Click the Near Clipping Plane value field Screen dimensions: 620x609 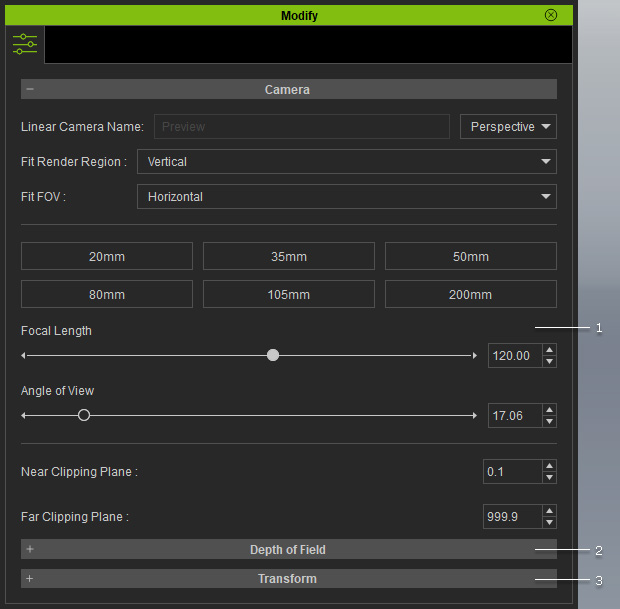pos(512,471)
